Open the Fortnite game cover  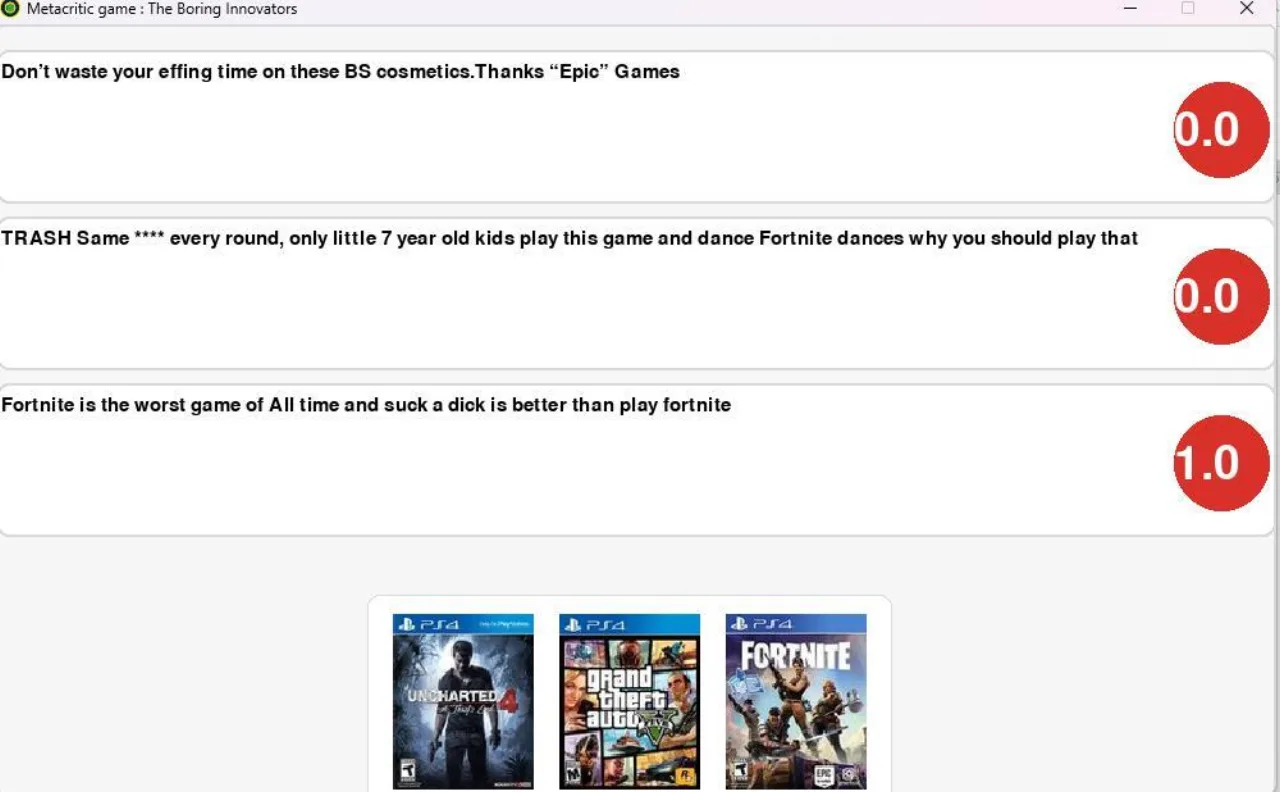[x=796, y=702]
